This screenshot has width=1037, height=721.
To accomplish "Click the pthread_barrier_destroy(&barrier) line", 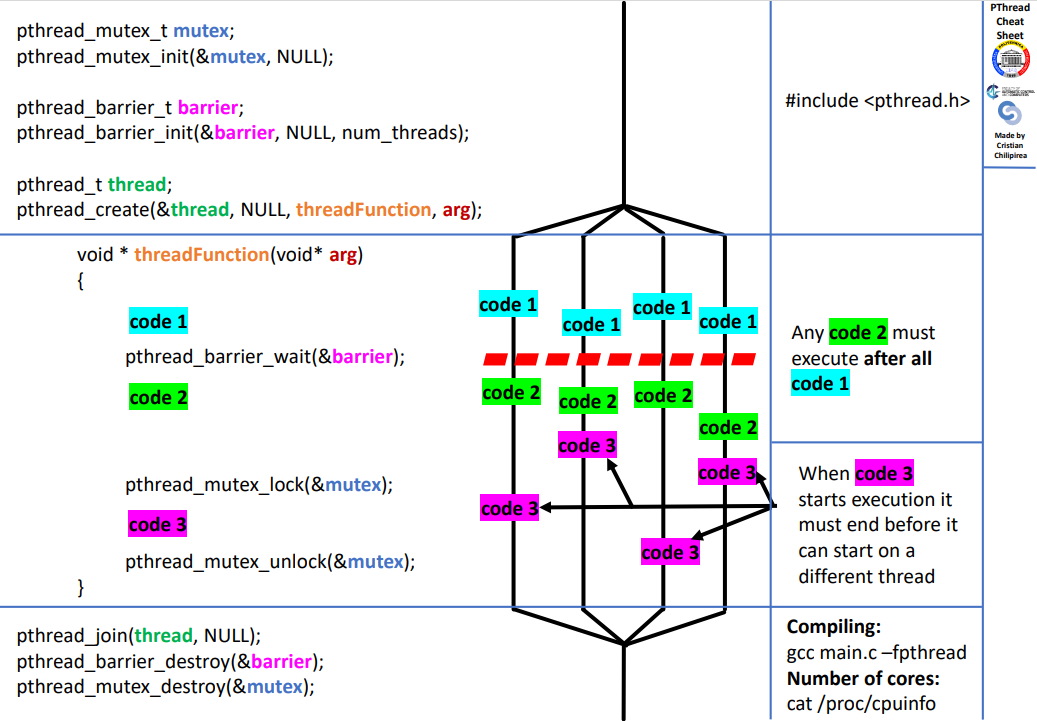I will (x=170, y=661).
